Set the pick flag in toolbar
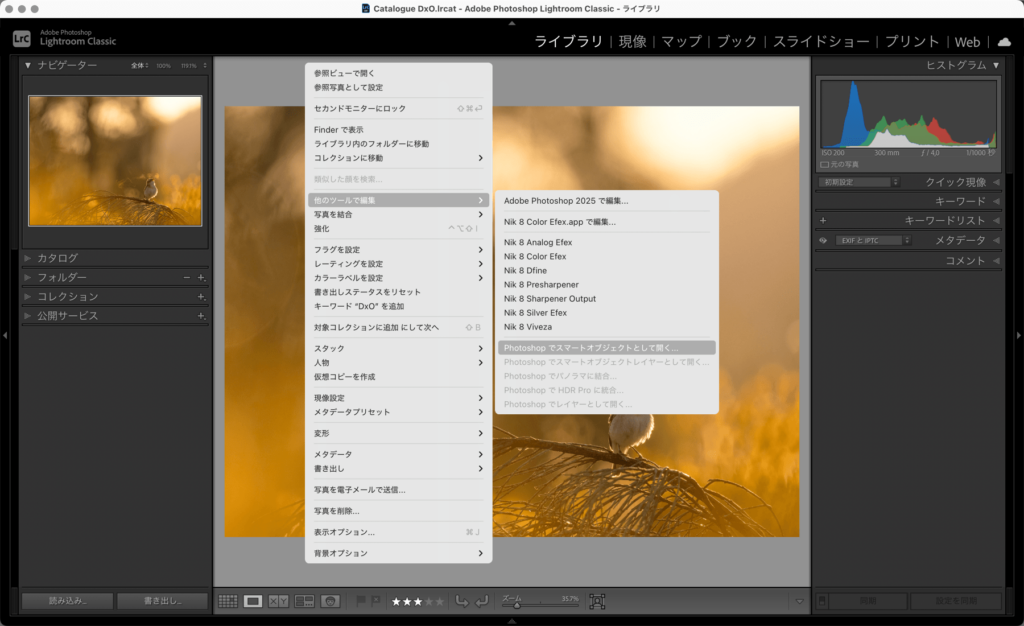 [360, 601]
